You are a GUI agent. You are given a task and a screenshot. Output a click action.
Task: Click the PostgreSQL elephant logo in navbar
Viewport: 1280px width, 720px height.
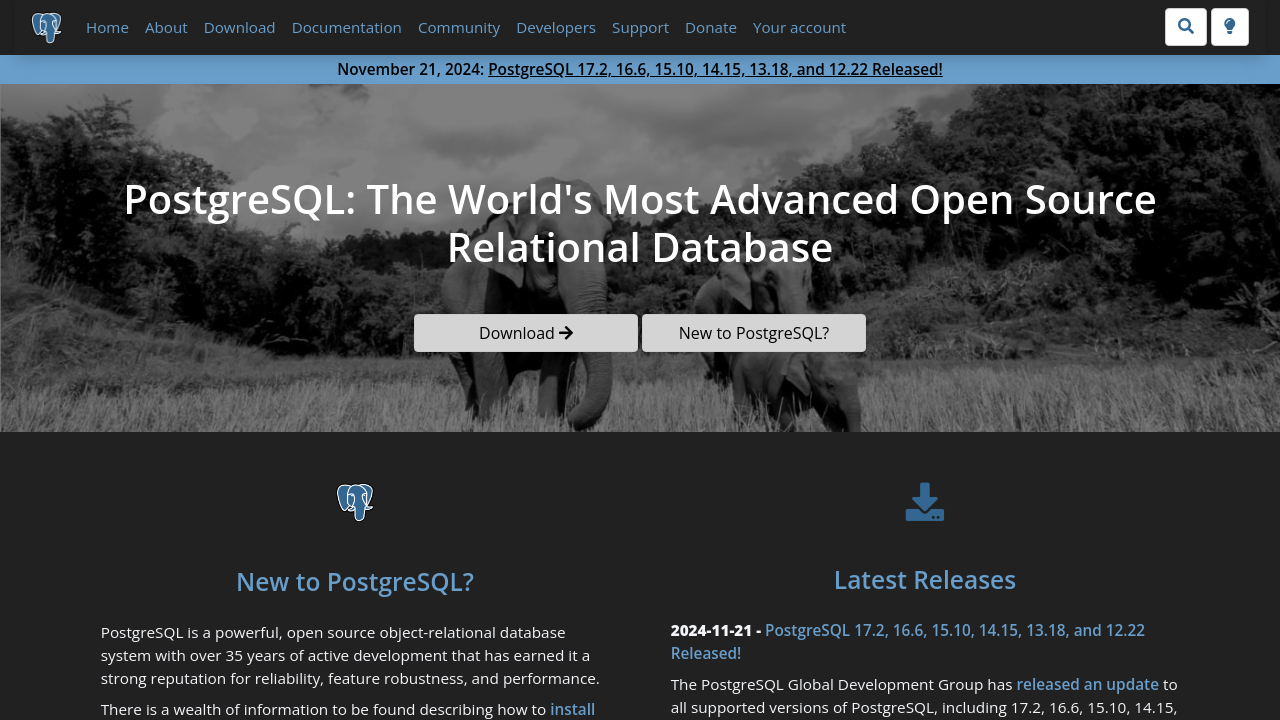pos(47,27)
